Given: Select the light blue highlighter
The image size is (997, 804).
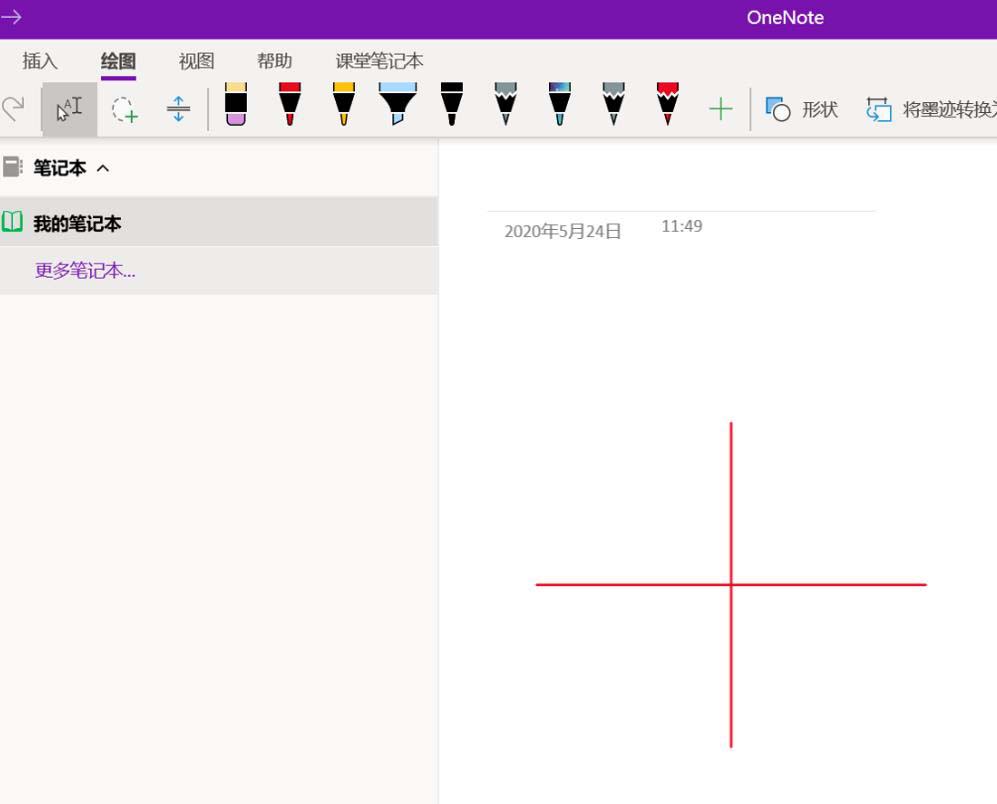Looking at the screenshot, I should 397,105.
